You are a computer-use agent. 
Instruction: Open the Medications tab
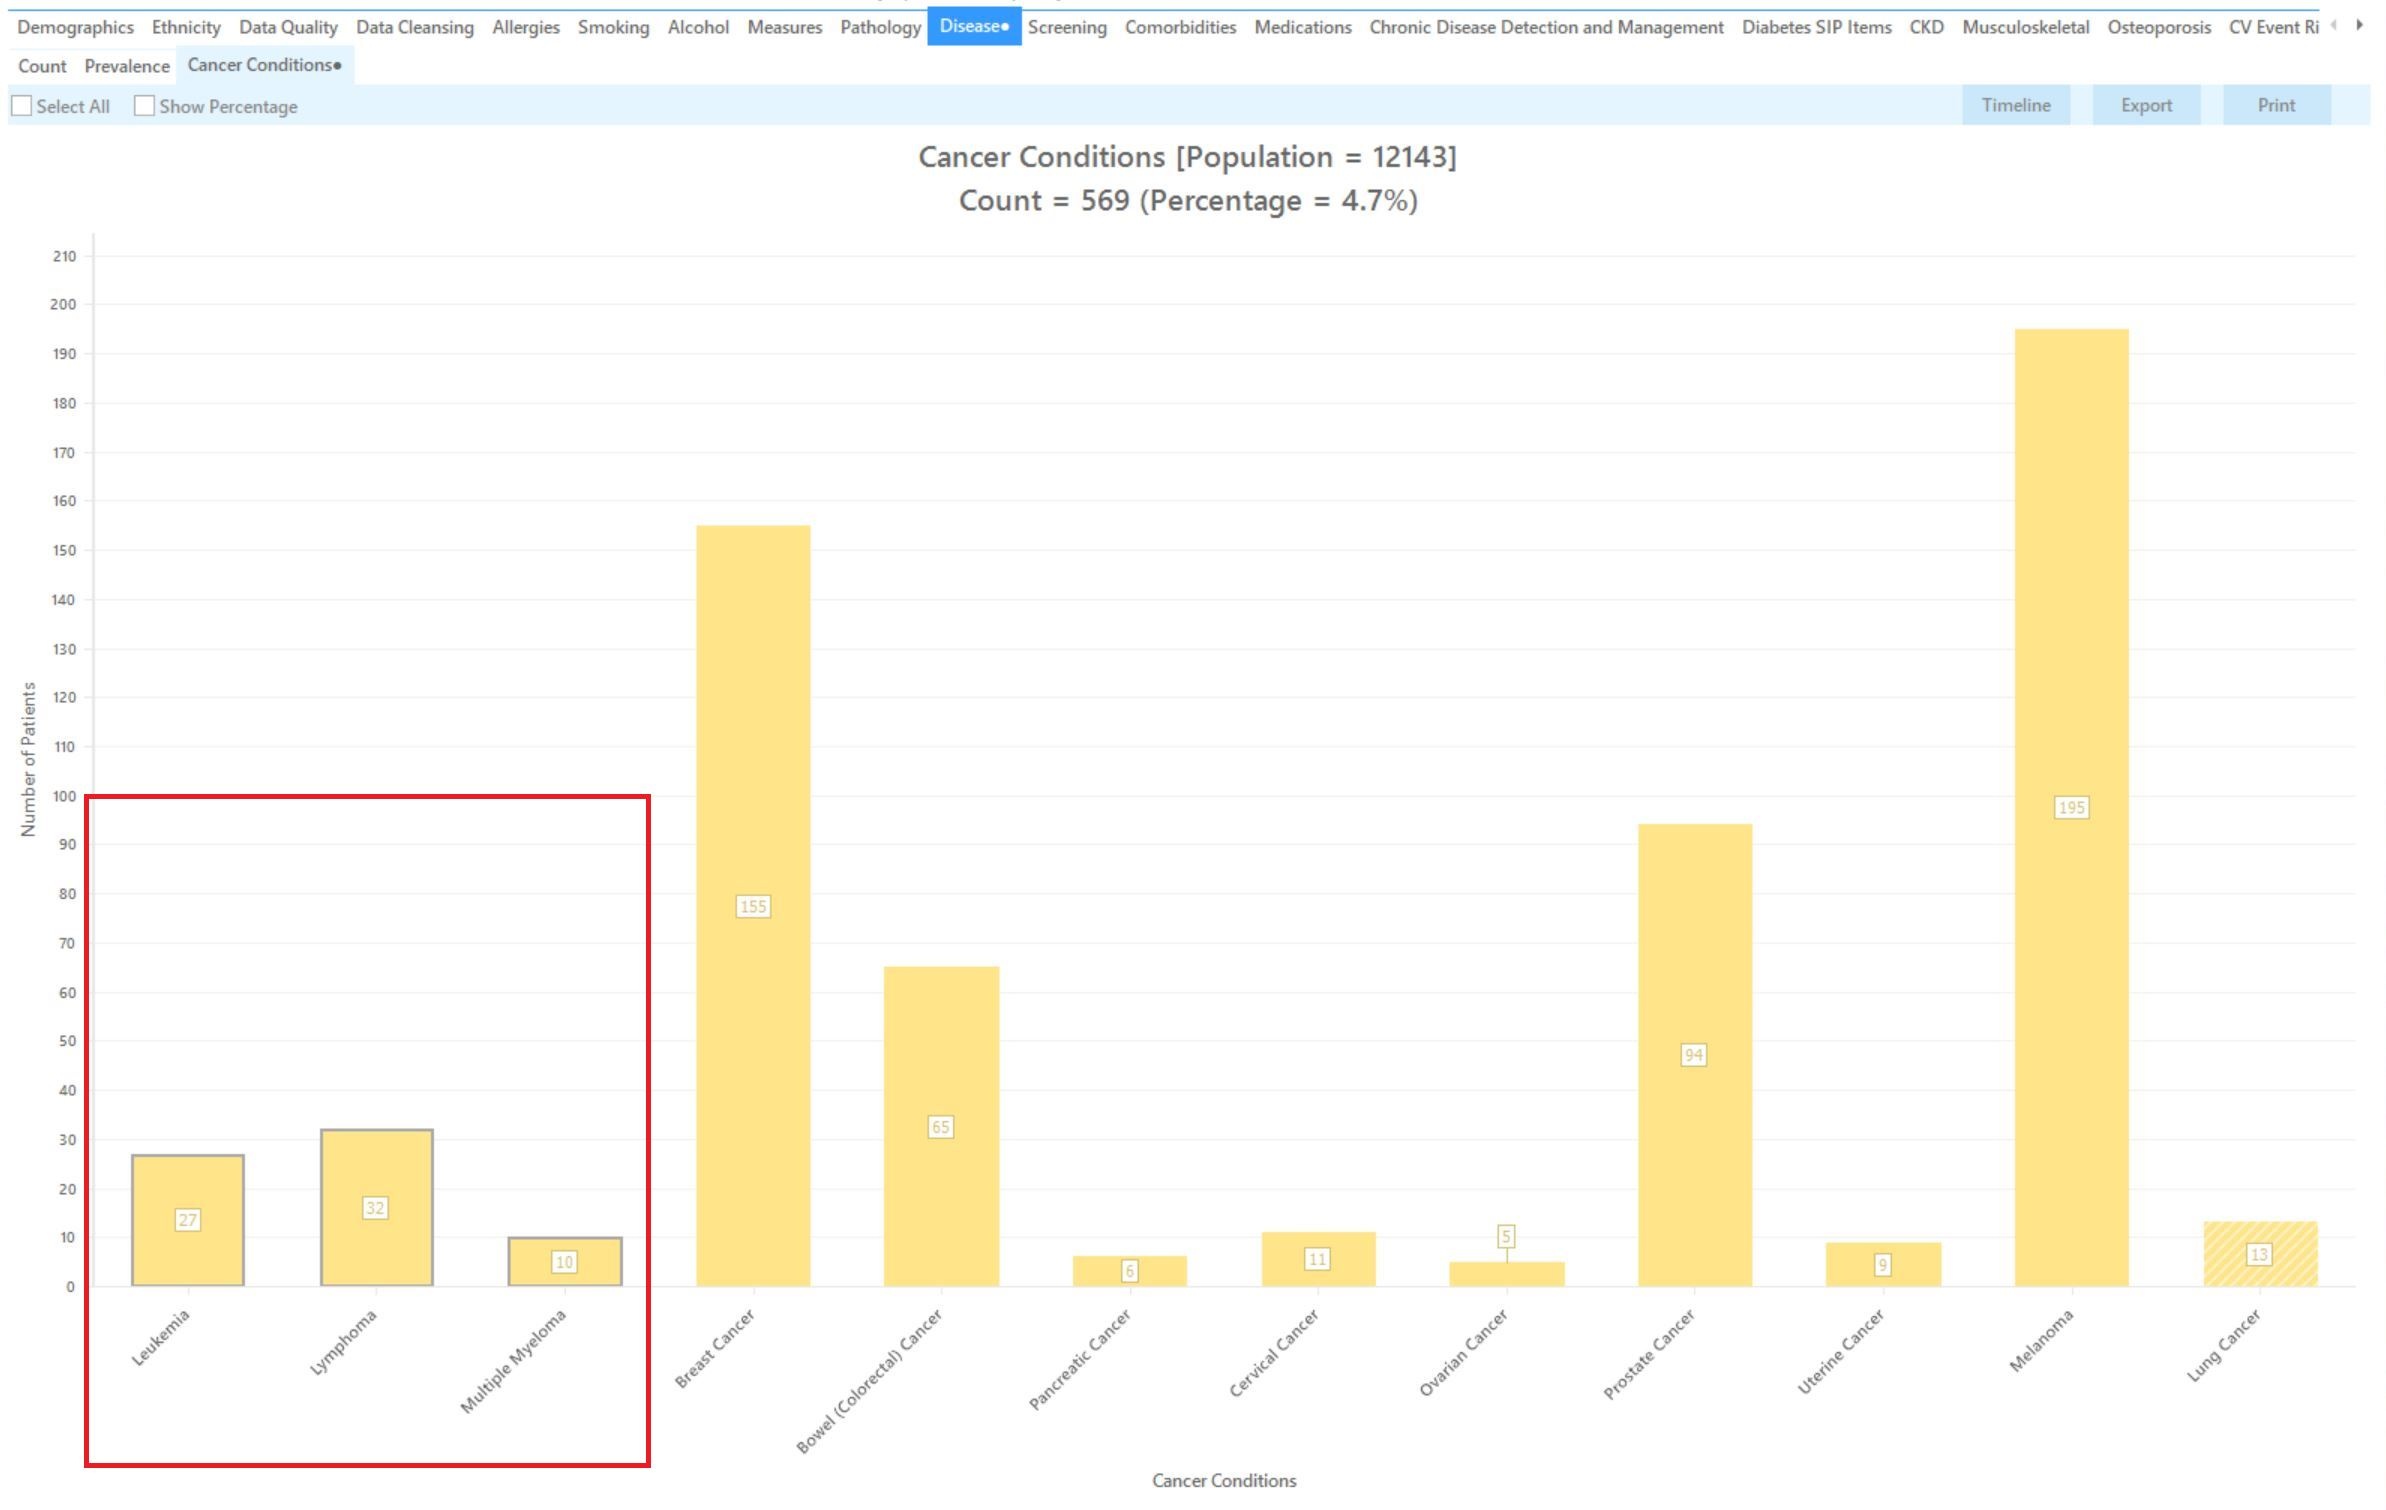click(x=1303, y=27)
